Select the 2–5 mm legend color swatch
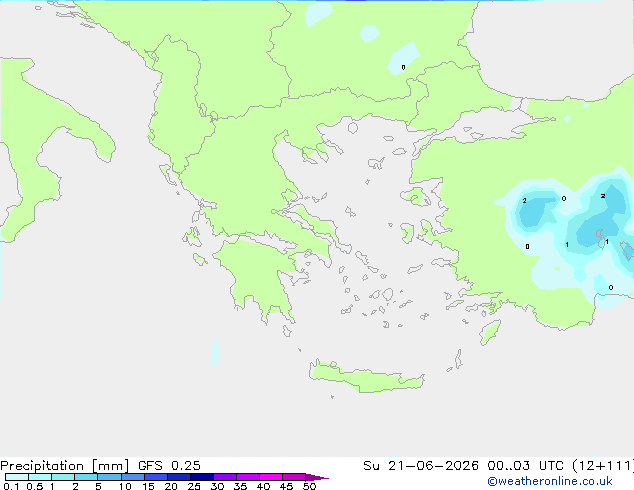Screen dimensions: 634x490 (x=86, y=477)
